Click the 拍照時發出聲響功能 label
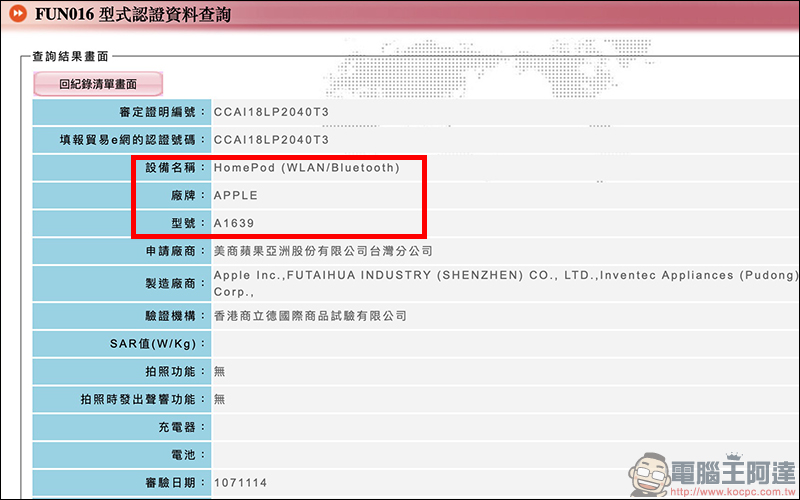 tap(143, 399)
